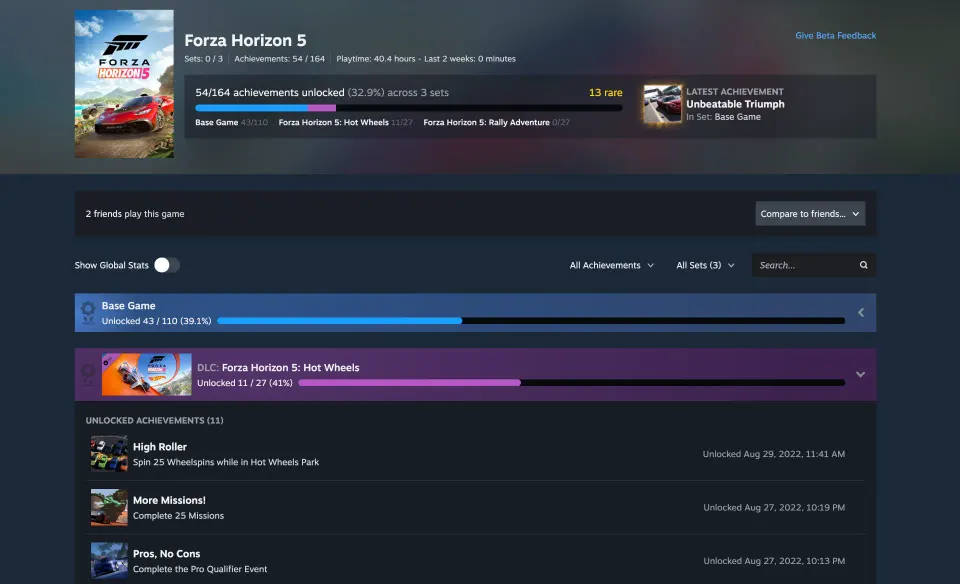Open the All Sets (3) dropdown
960x584 pixels.
pyautogui.click(x=705, y=265)
